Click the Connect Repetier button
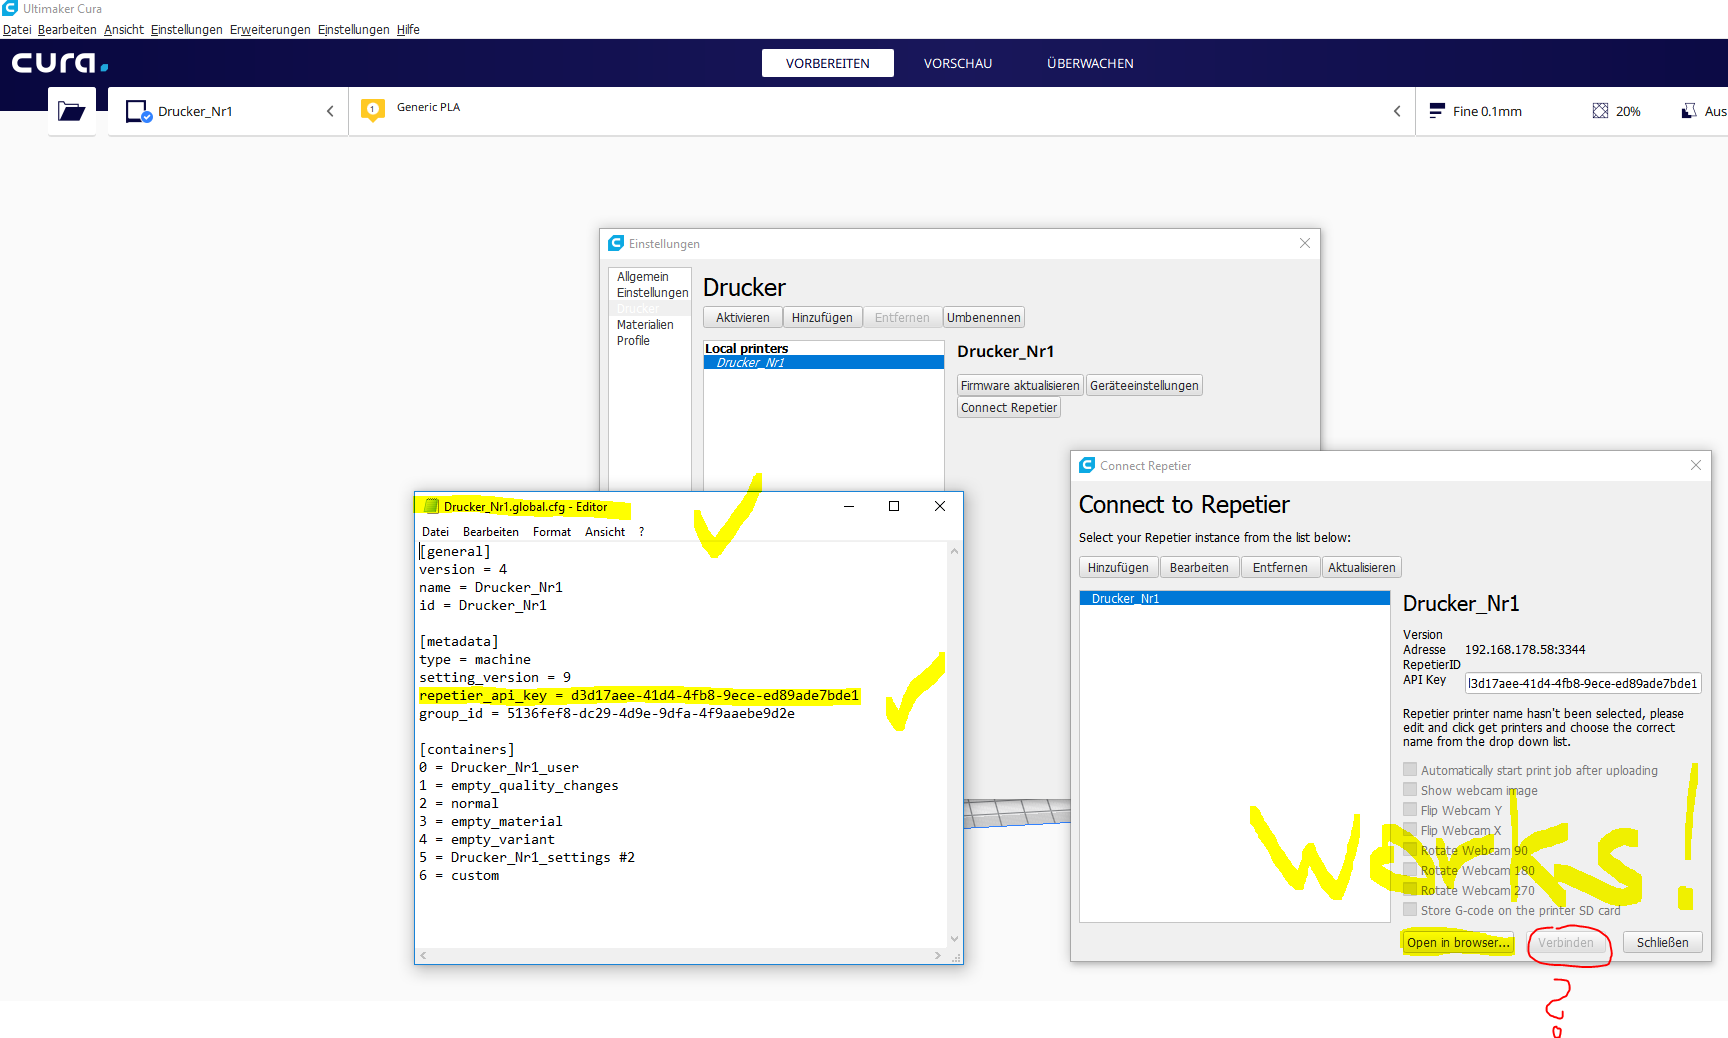 click(x=1009, y=407)
